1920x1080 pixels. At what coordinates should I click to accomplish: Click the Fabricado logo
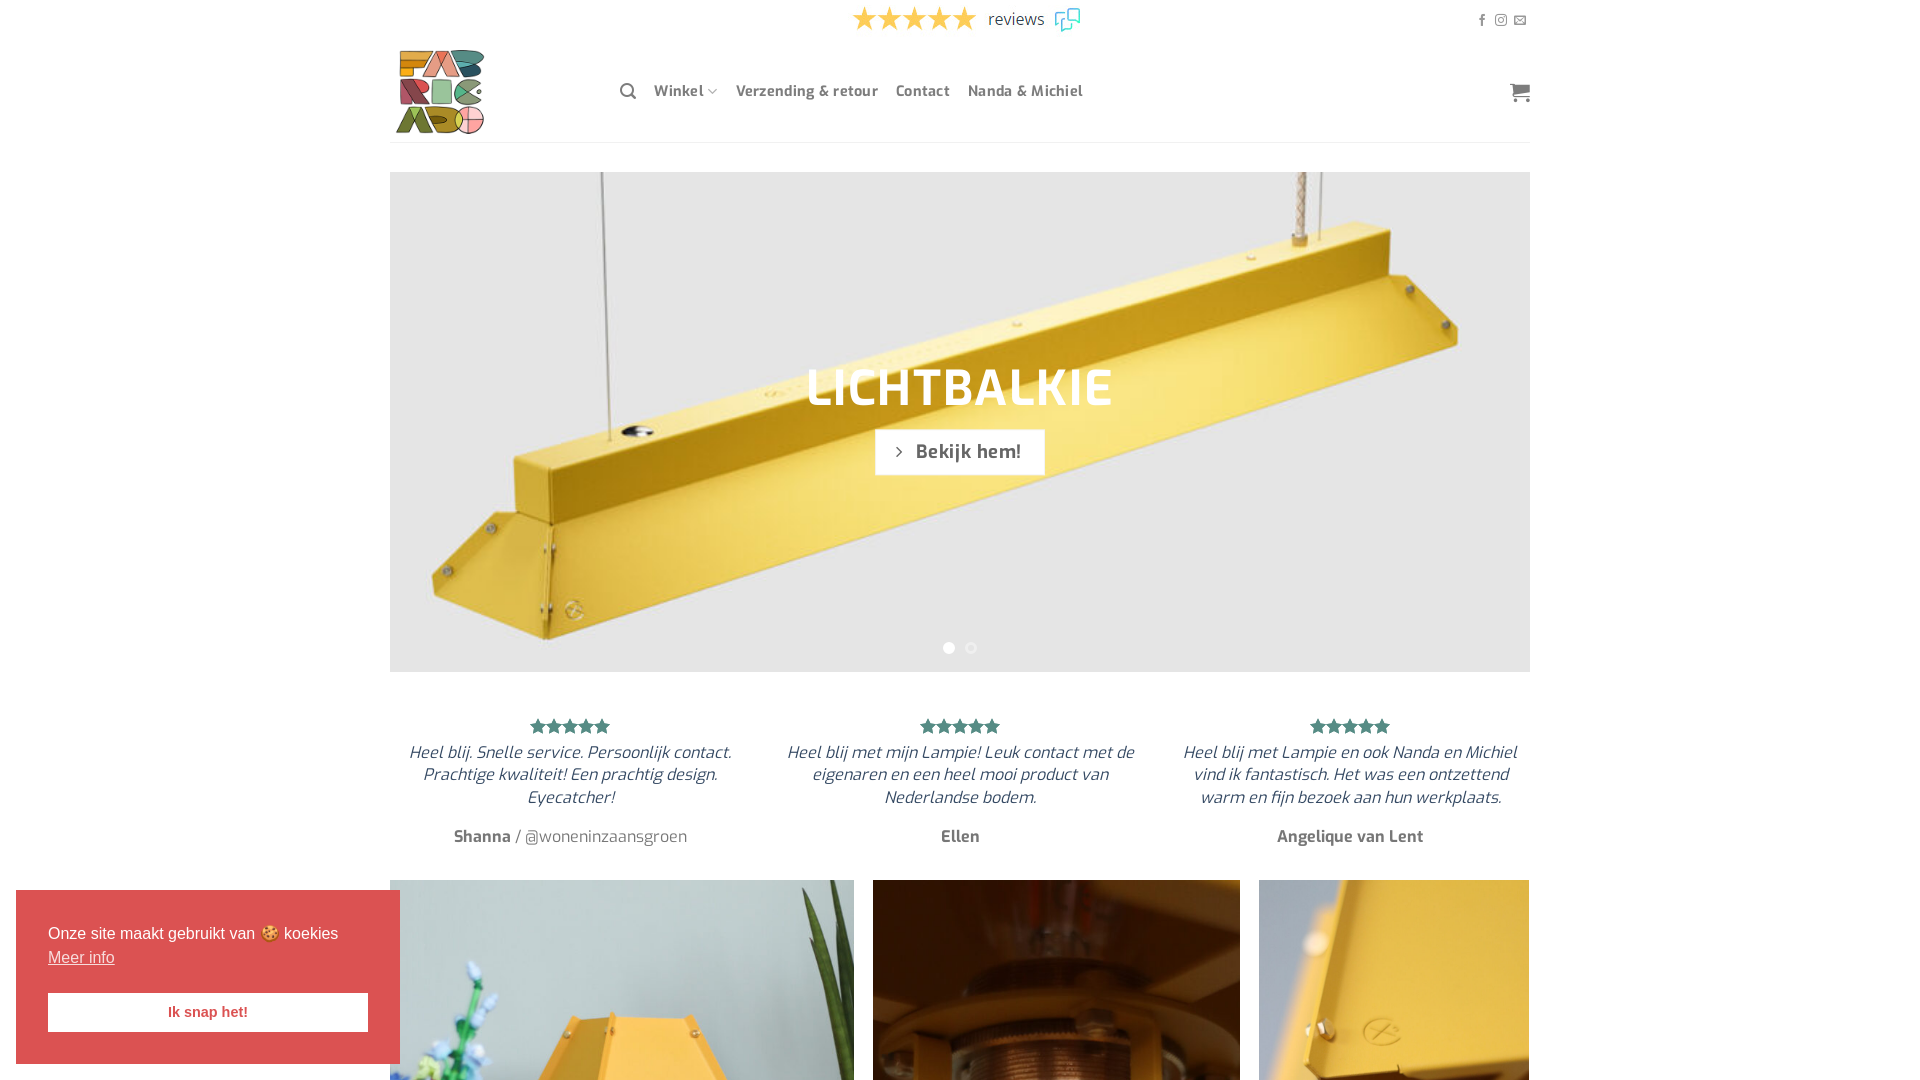click(440, 92)
